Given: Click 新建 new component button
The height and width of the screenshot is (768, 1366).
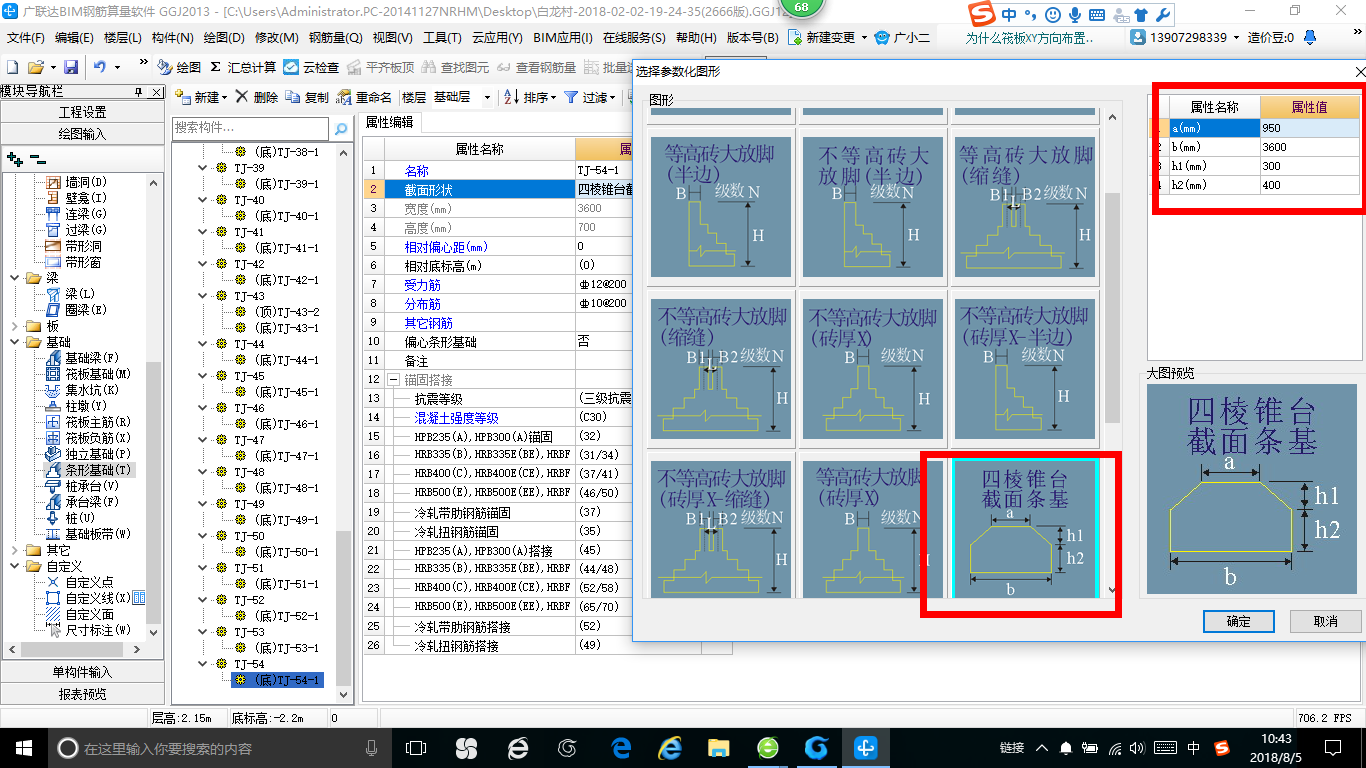Looking at the screenshot, I should tap(201, 97).
